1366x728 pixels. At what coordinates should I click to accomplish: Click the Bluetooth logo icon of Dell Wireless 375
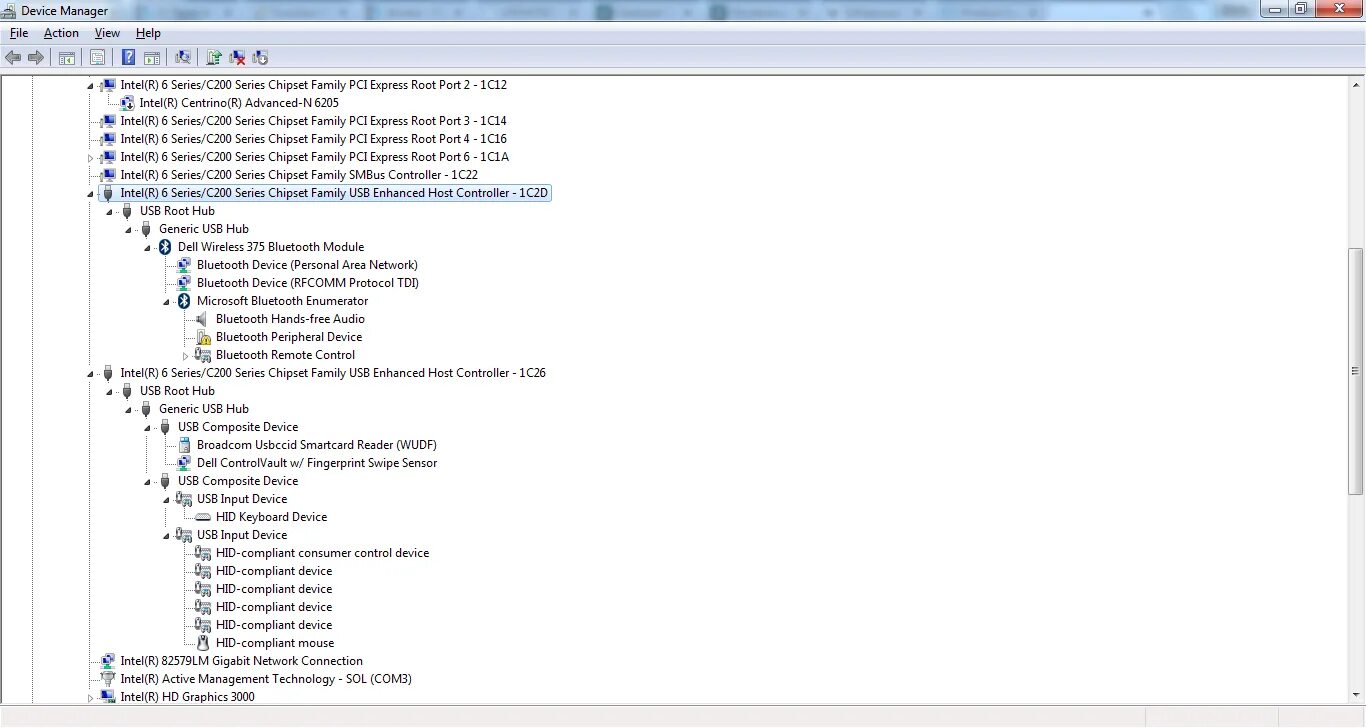click(x=165, y=247)
